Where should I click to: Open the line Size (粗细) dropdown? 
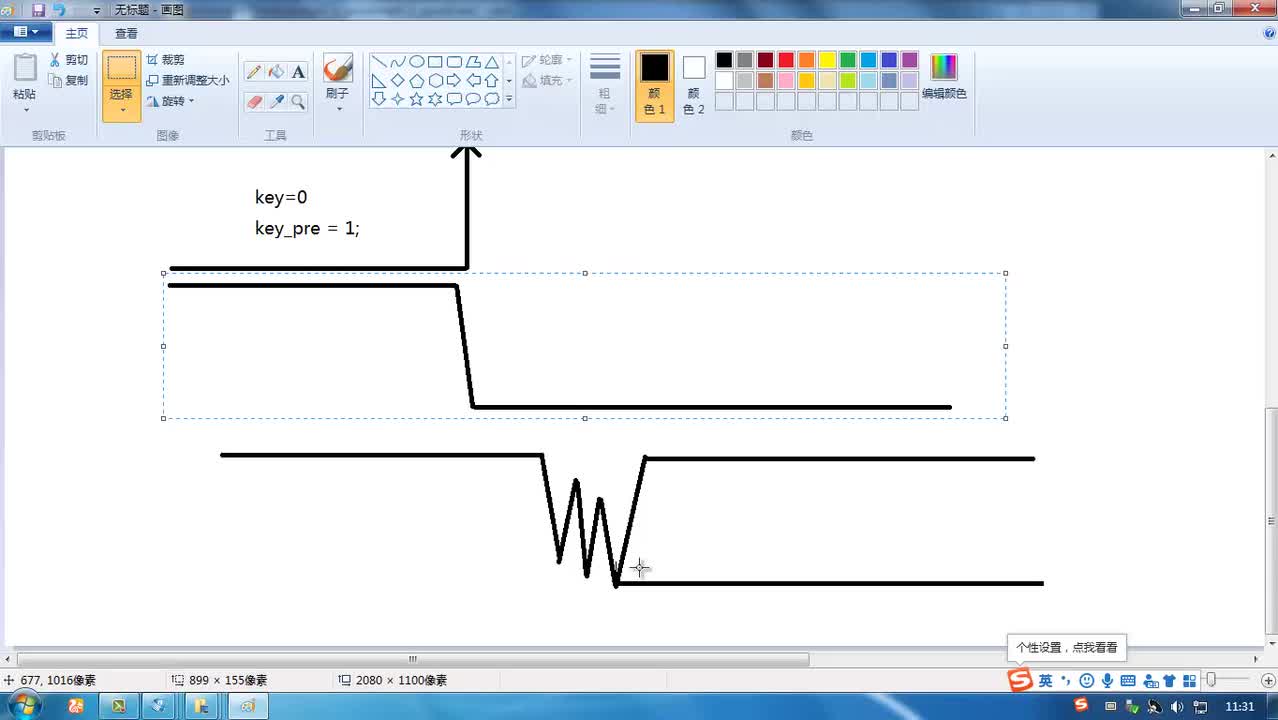(605, 84)
